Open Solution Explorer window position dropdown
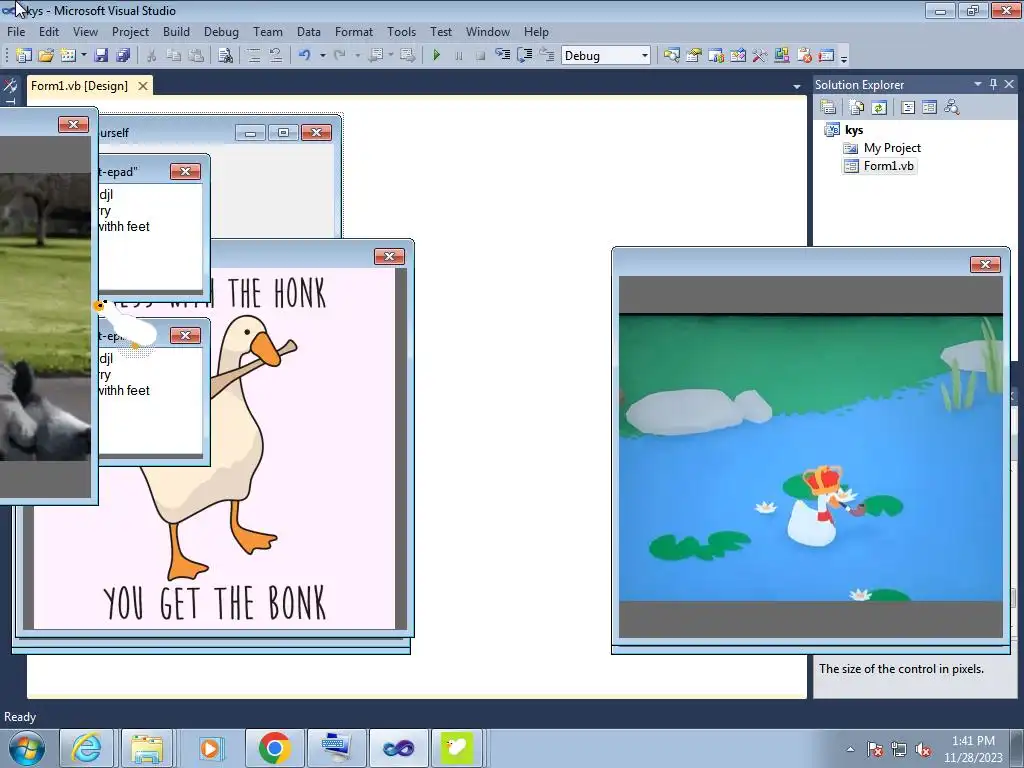Image resolution: width=1024 pixels, height=768 pixels. point(978,84)
